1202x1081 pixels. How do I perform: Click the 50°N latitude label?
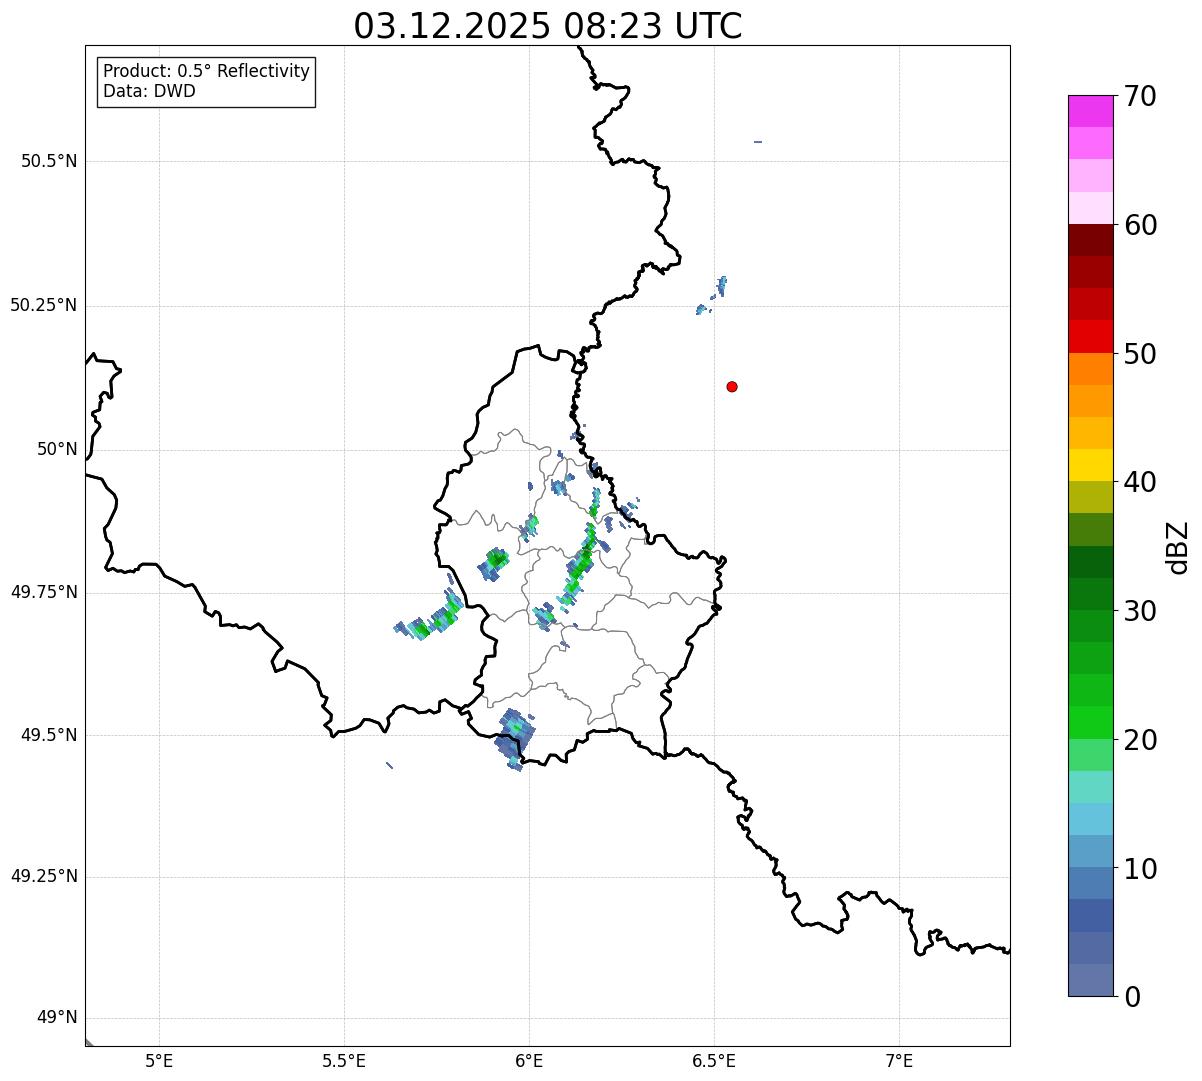tap(57, 449)
